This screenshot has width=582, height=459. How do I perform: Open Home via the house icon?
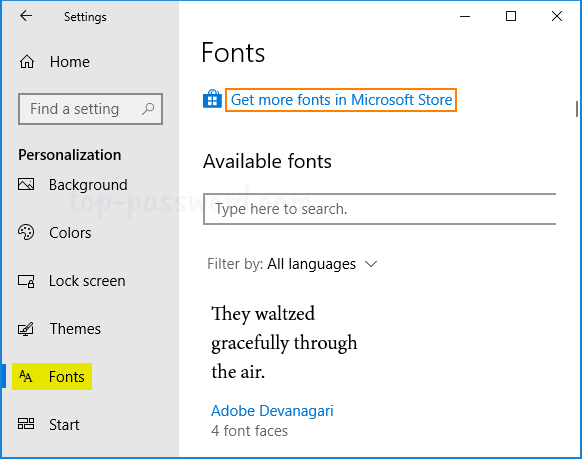point(27,62)
